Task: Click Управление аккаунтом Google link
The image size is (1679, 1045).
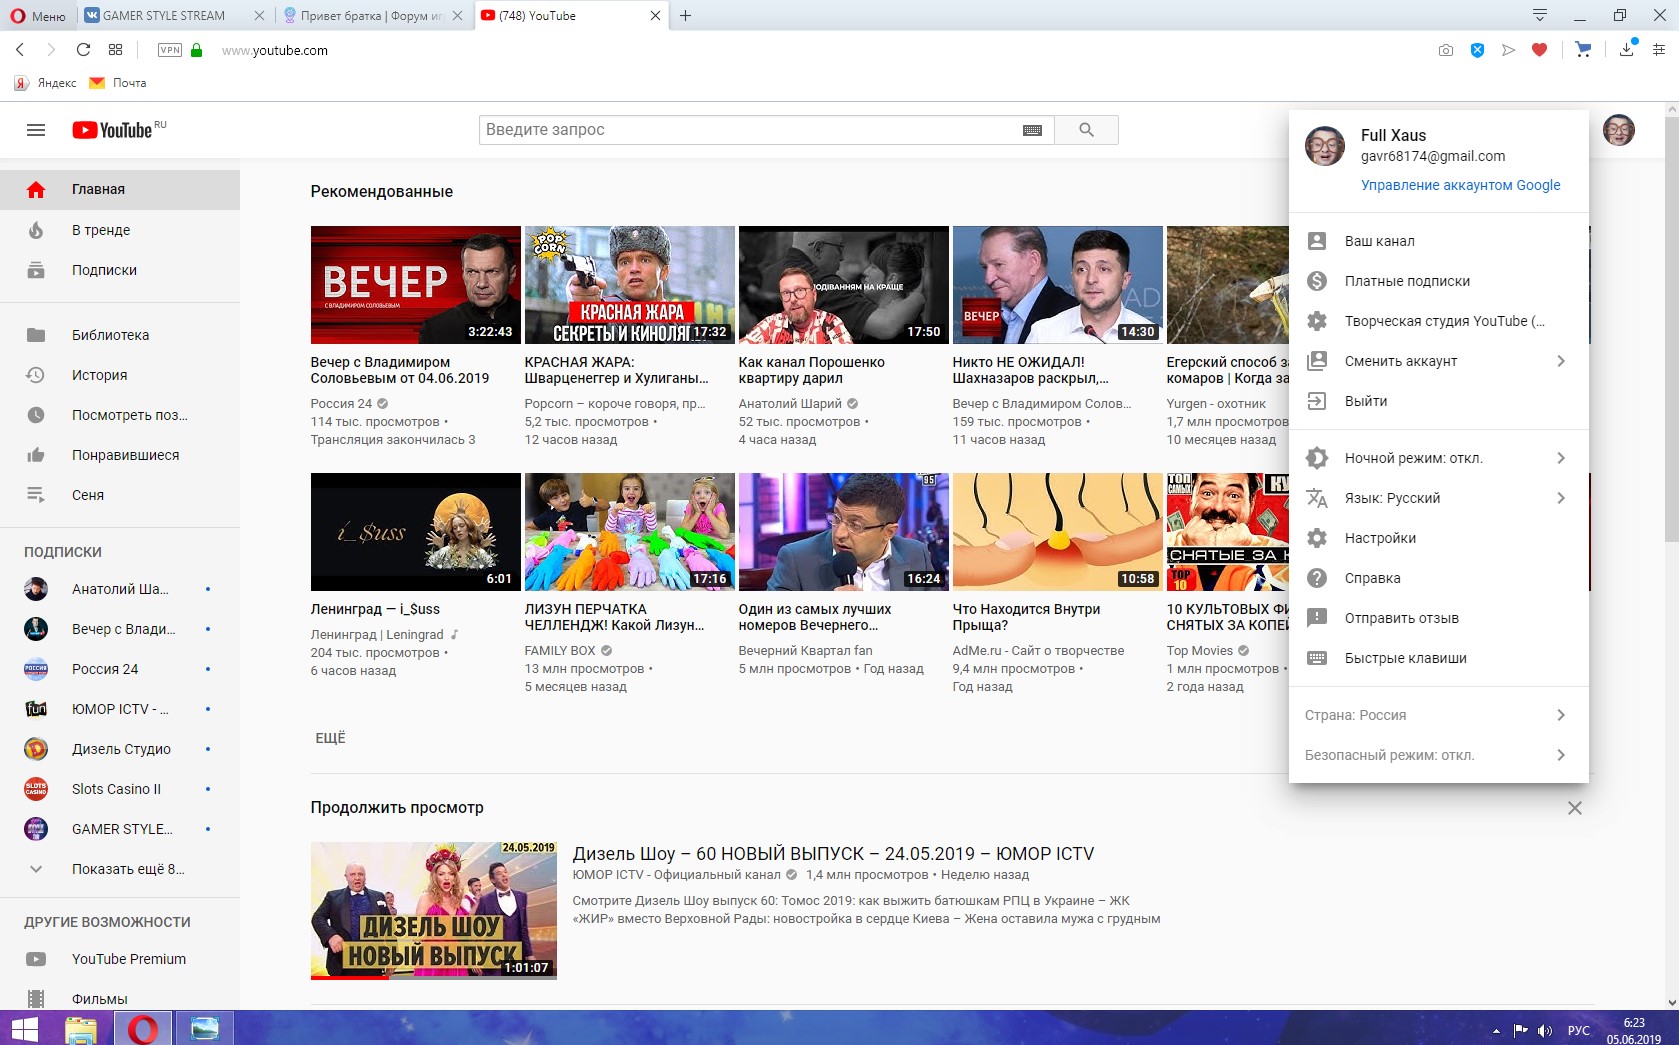Action: coord(1460,185)
